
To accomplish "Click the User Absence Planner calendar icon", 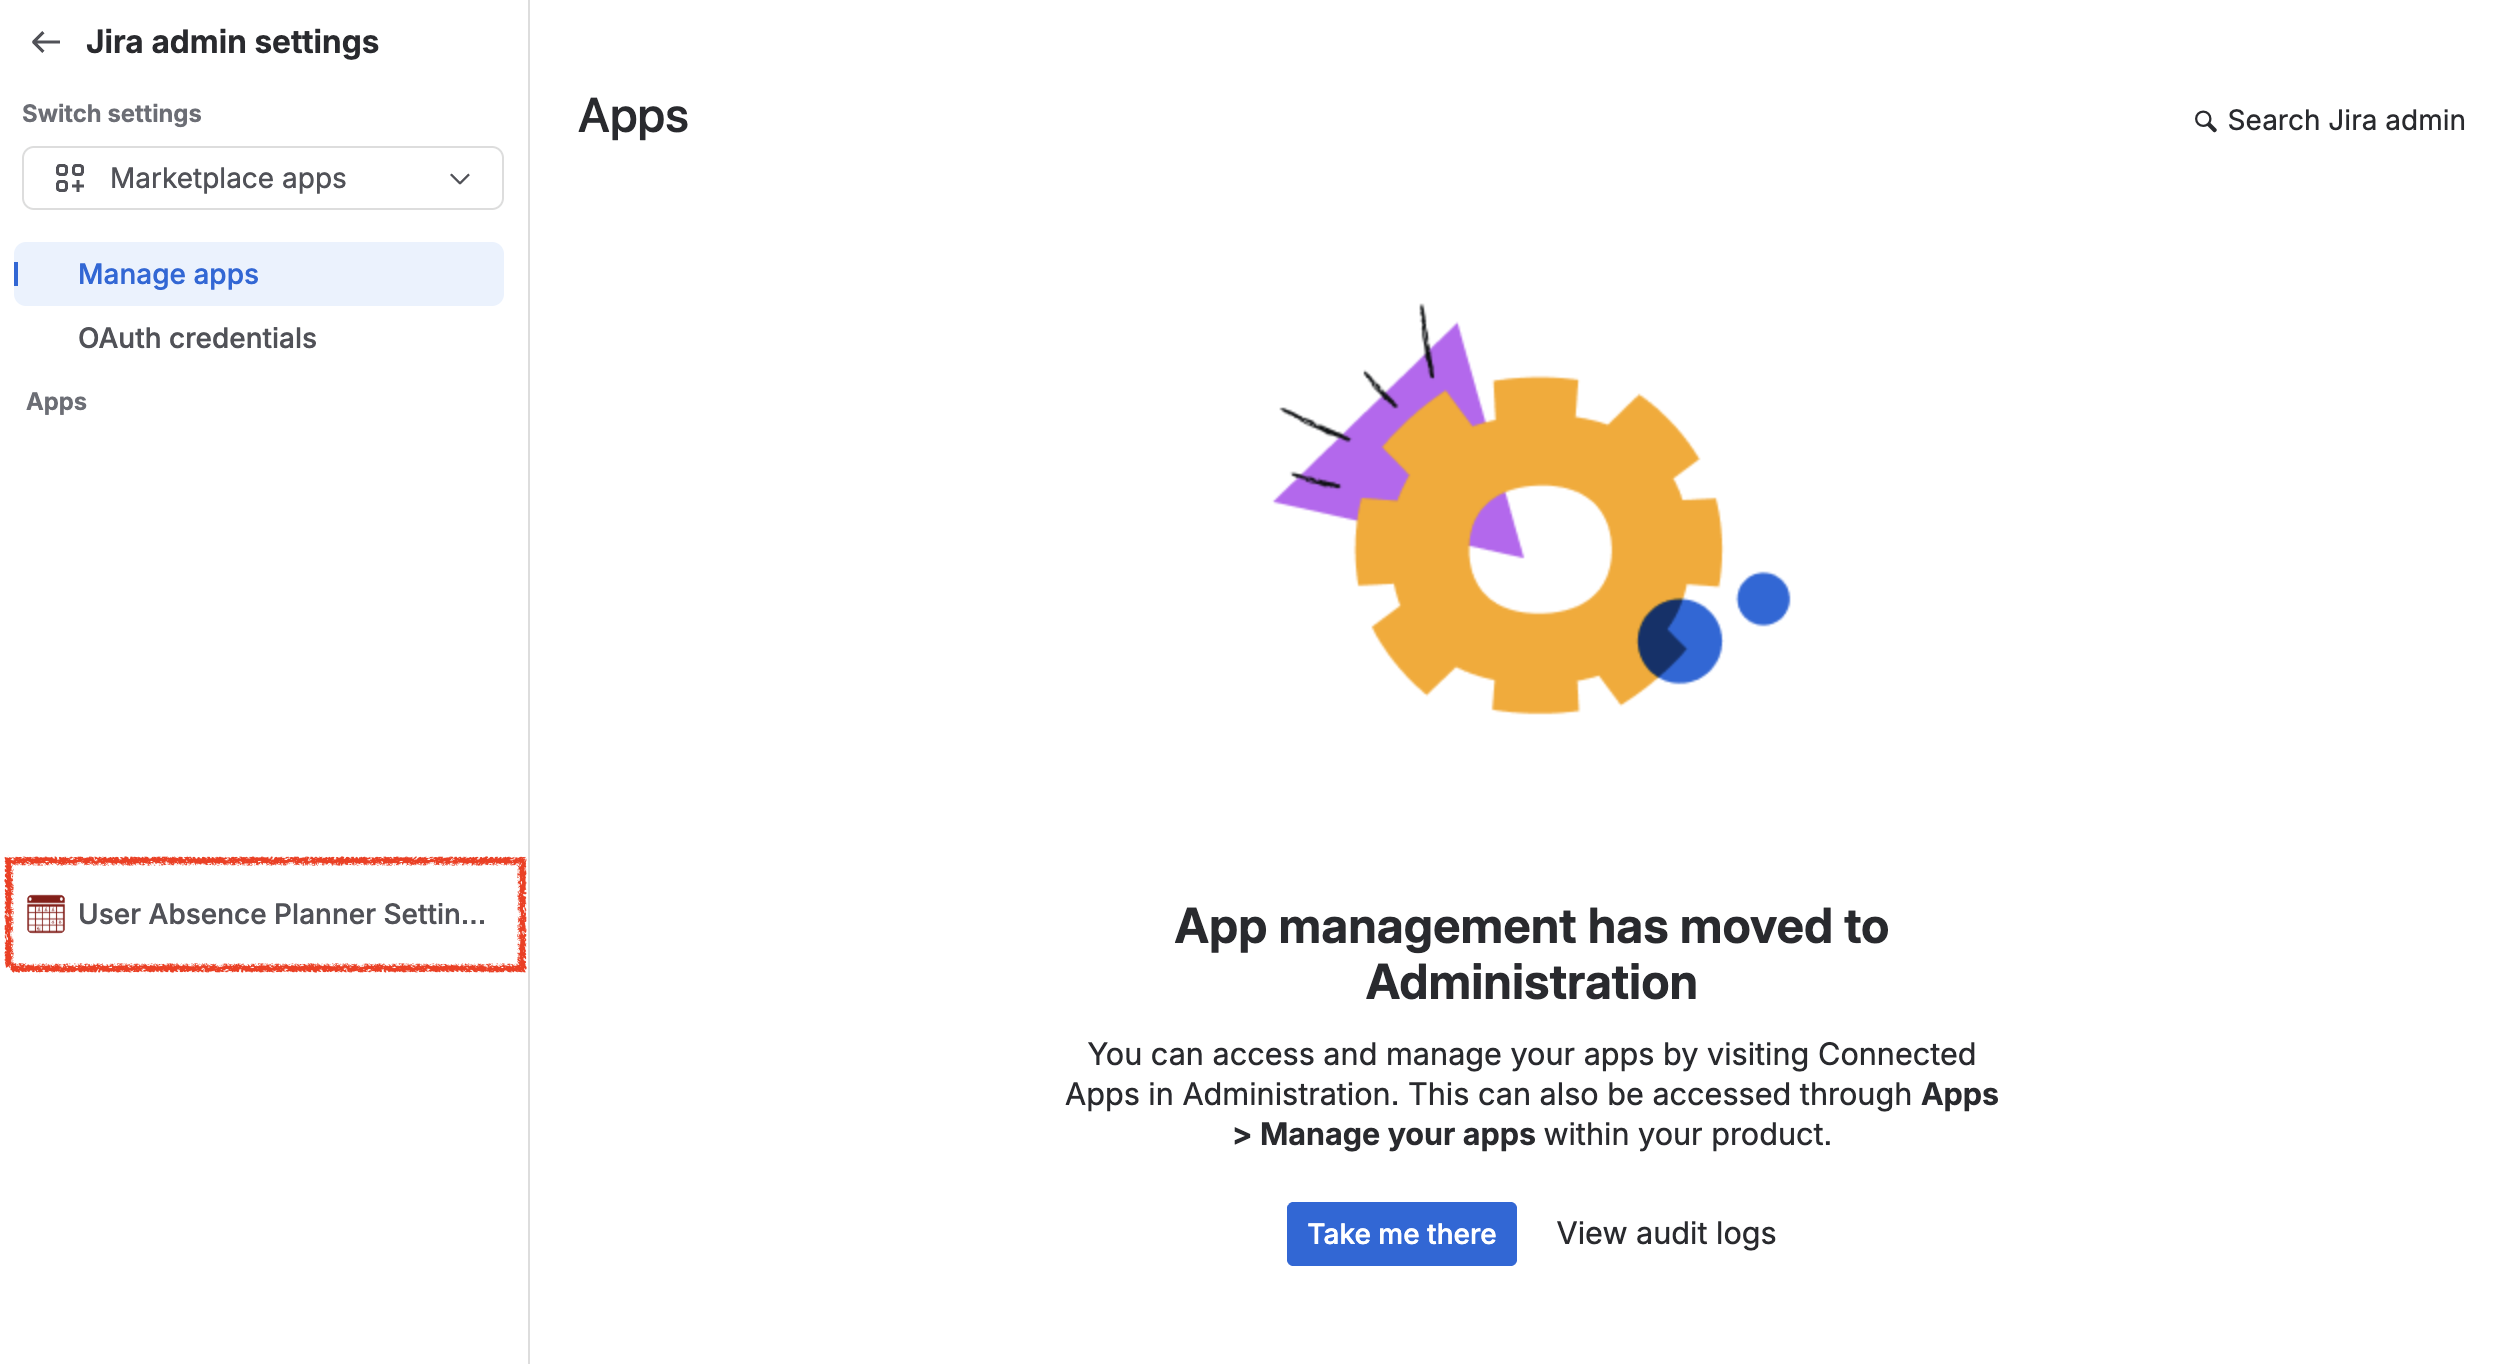I will coord(46,914).
